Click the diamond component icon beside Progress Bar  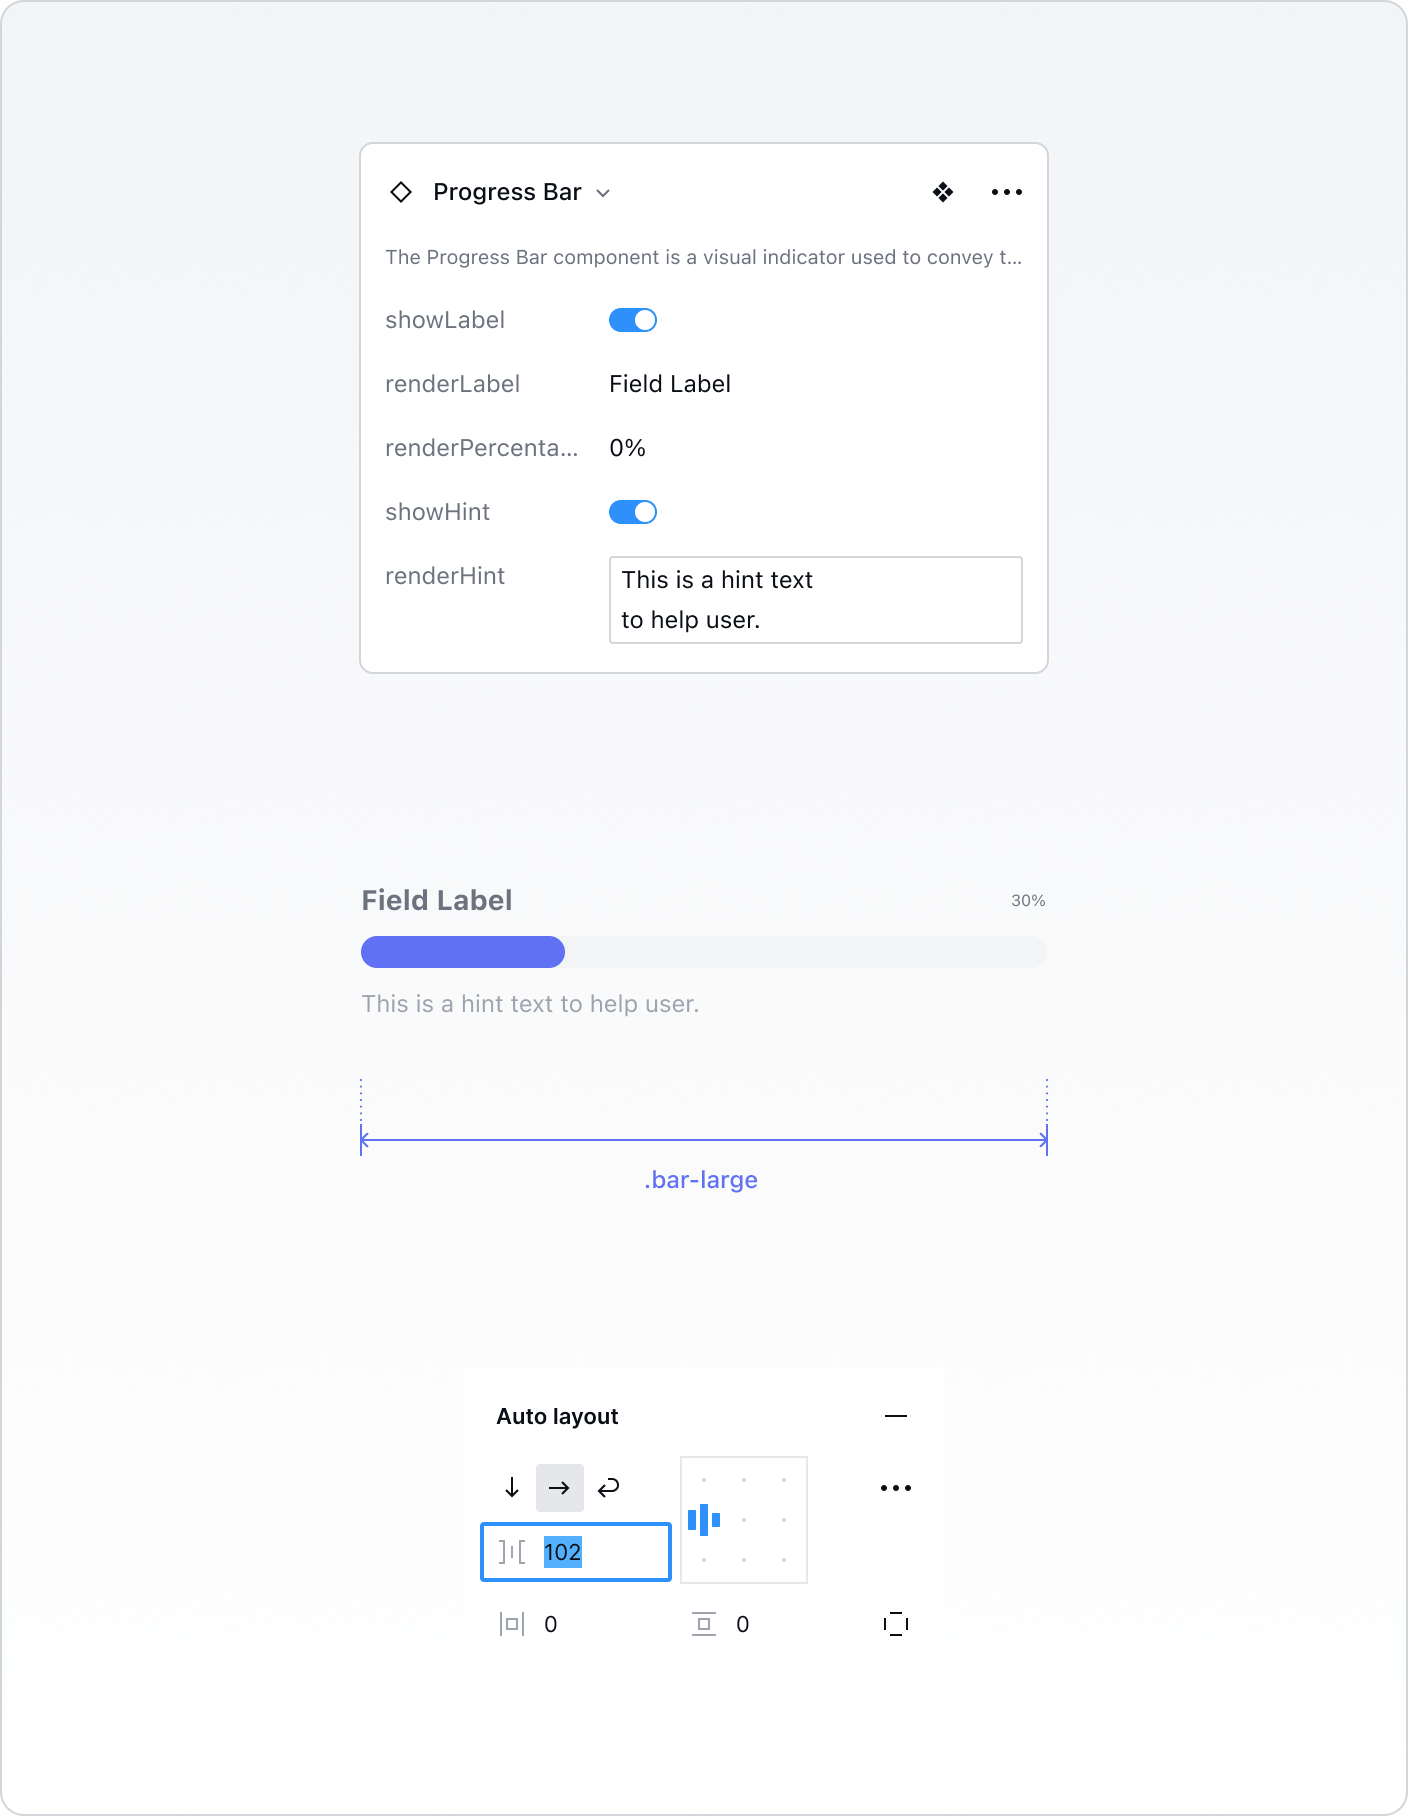[401, 192]
